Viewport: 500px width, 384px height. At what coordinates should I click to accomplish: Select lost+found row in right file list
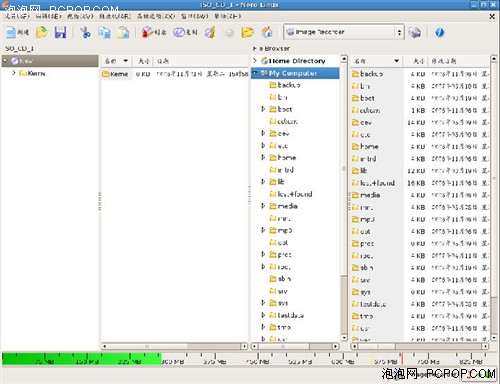420,183
